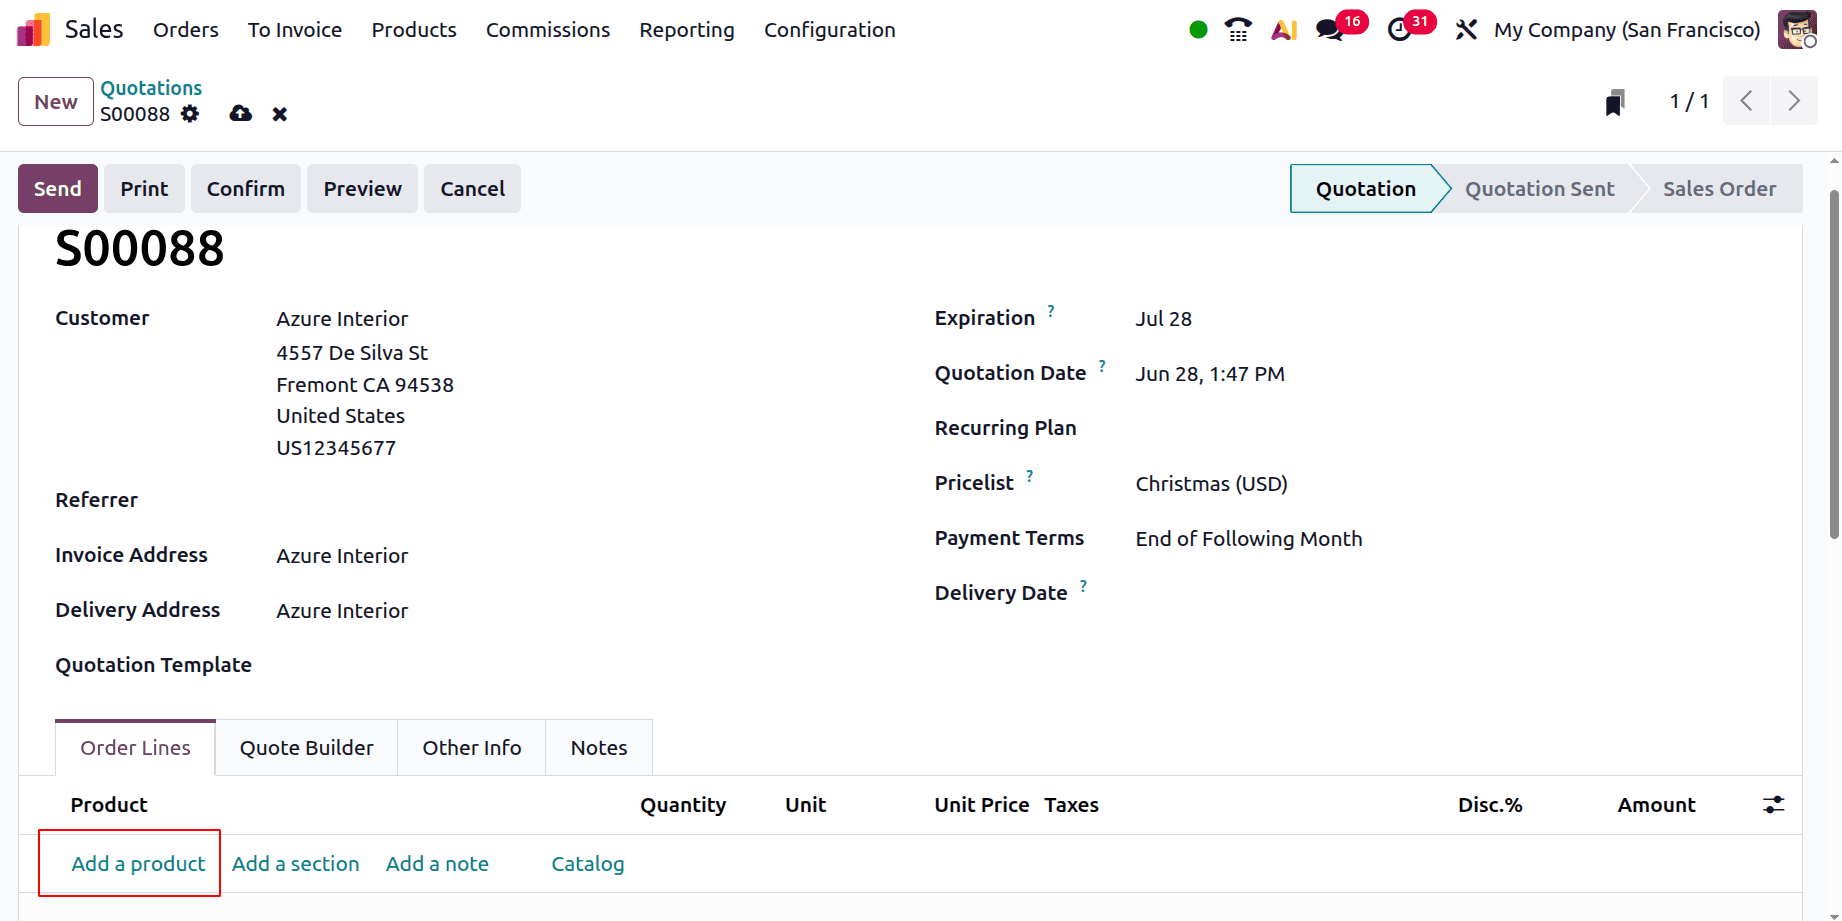Open company switcher My Company (San Francisco)
This screenshot has width=1842, height=921.
1627,30
